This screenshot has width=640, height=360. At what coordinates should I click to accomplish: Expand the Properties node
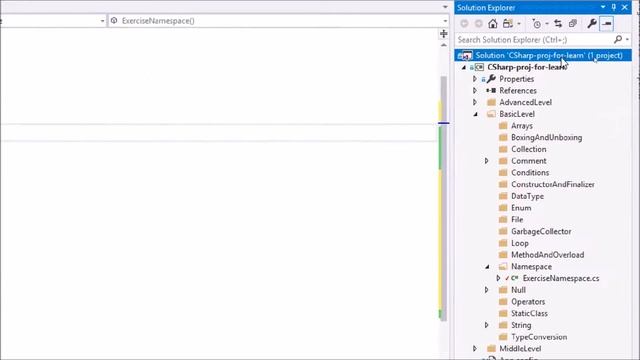point(474,79)
